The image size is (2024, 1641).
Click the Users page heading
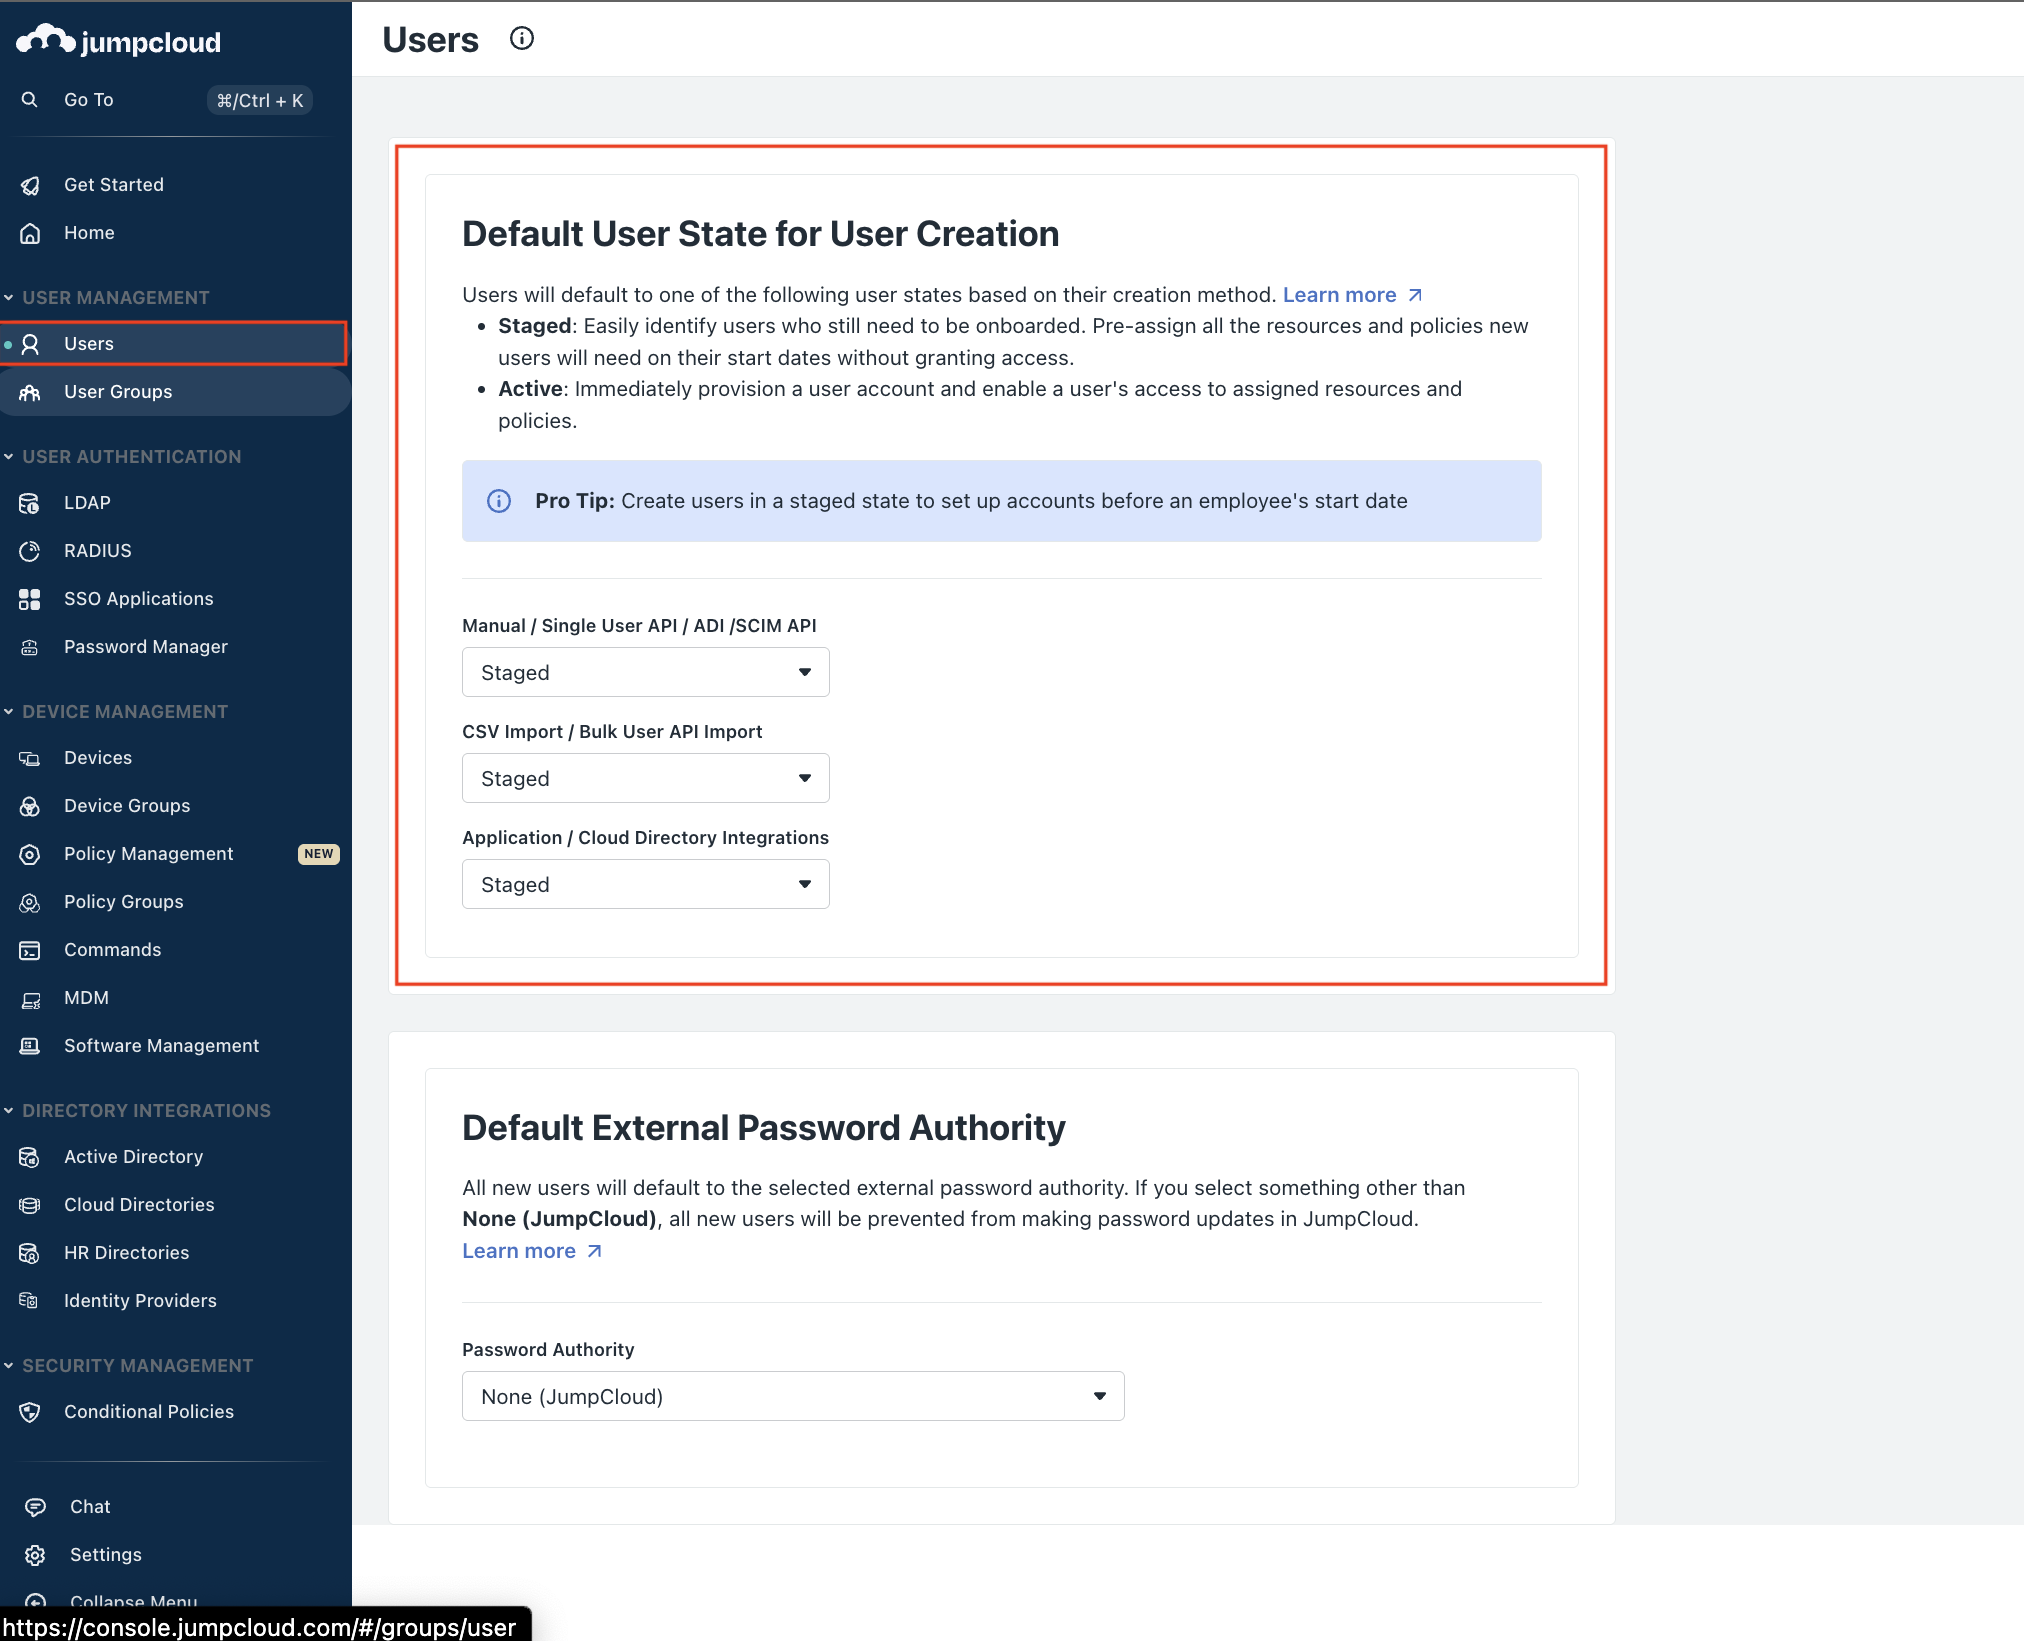coord(431,39)
